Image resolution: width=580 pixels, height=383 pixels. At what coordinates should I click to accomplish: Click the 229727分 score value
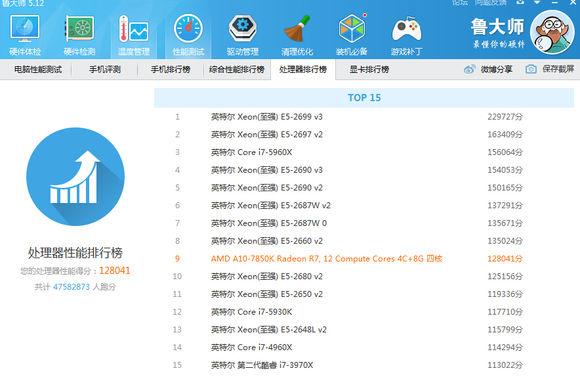tap(505, 117)
